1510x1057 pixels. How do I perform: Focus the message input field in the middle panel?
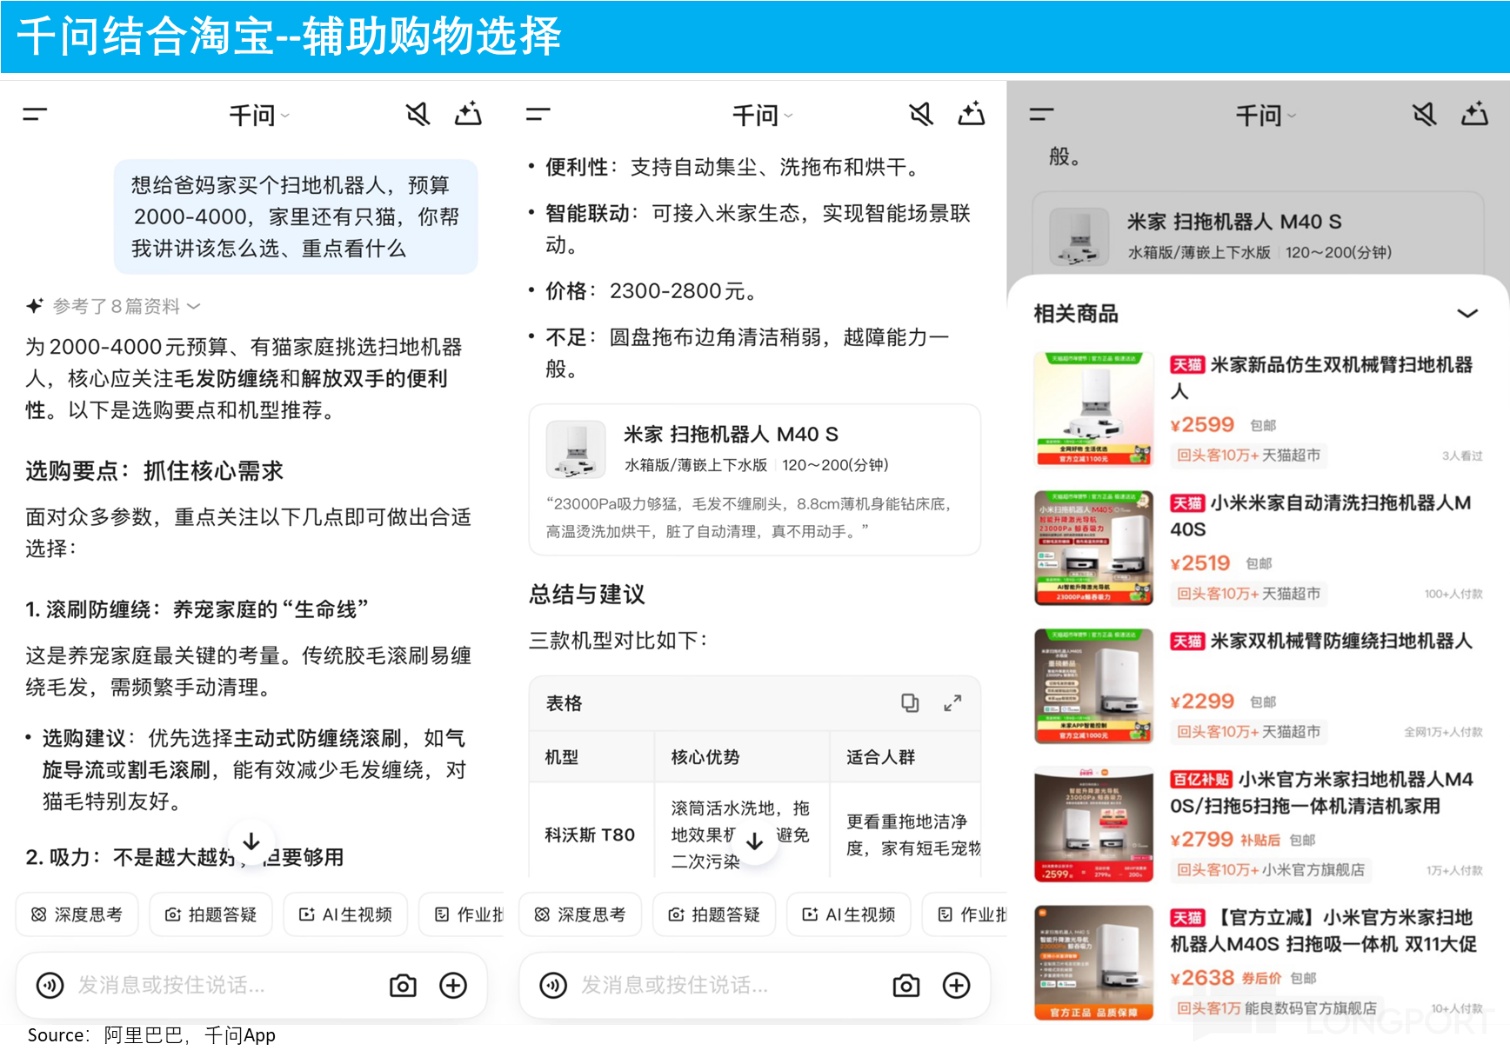(720, 986)
